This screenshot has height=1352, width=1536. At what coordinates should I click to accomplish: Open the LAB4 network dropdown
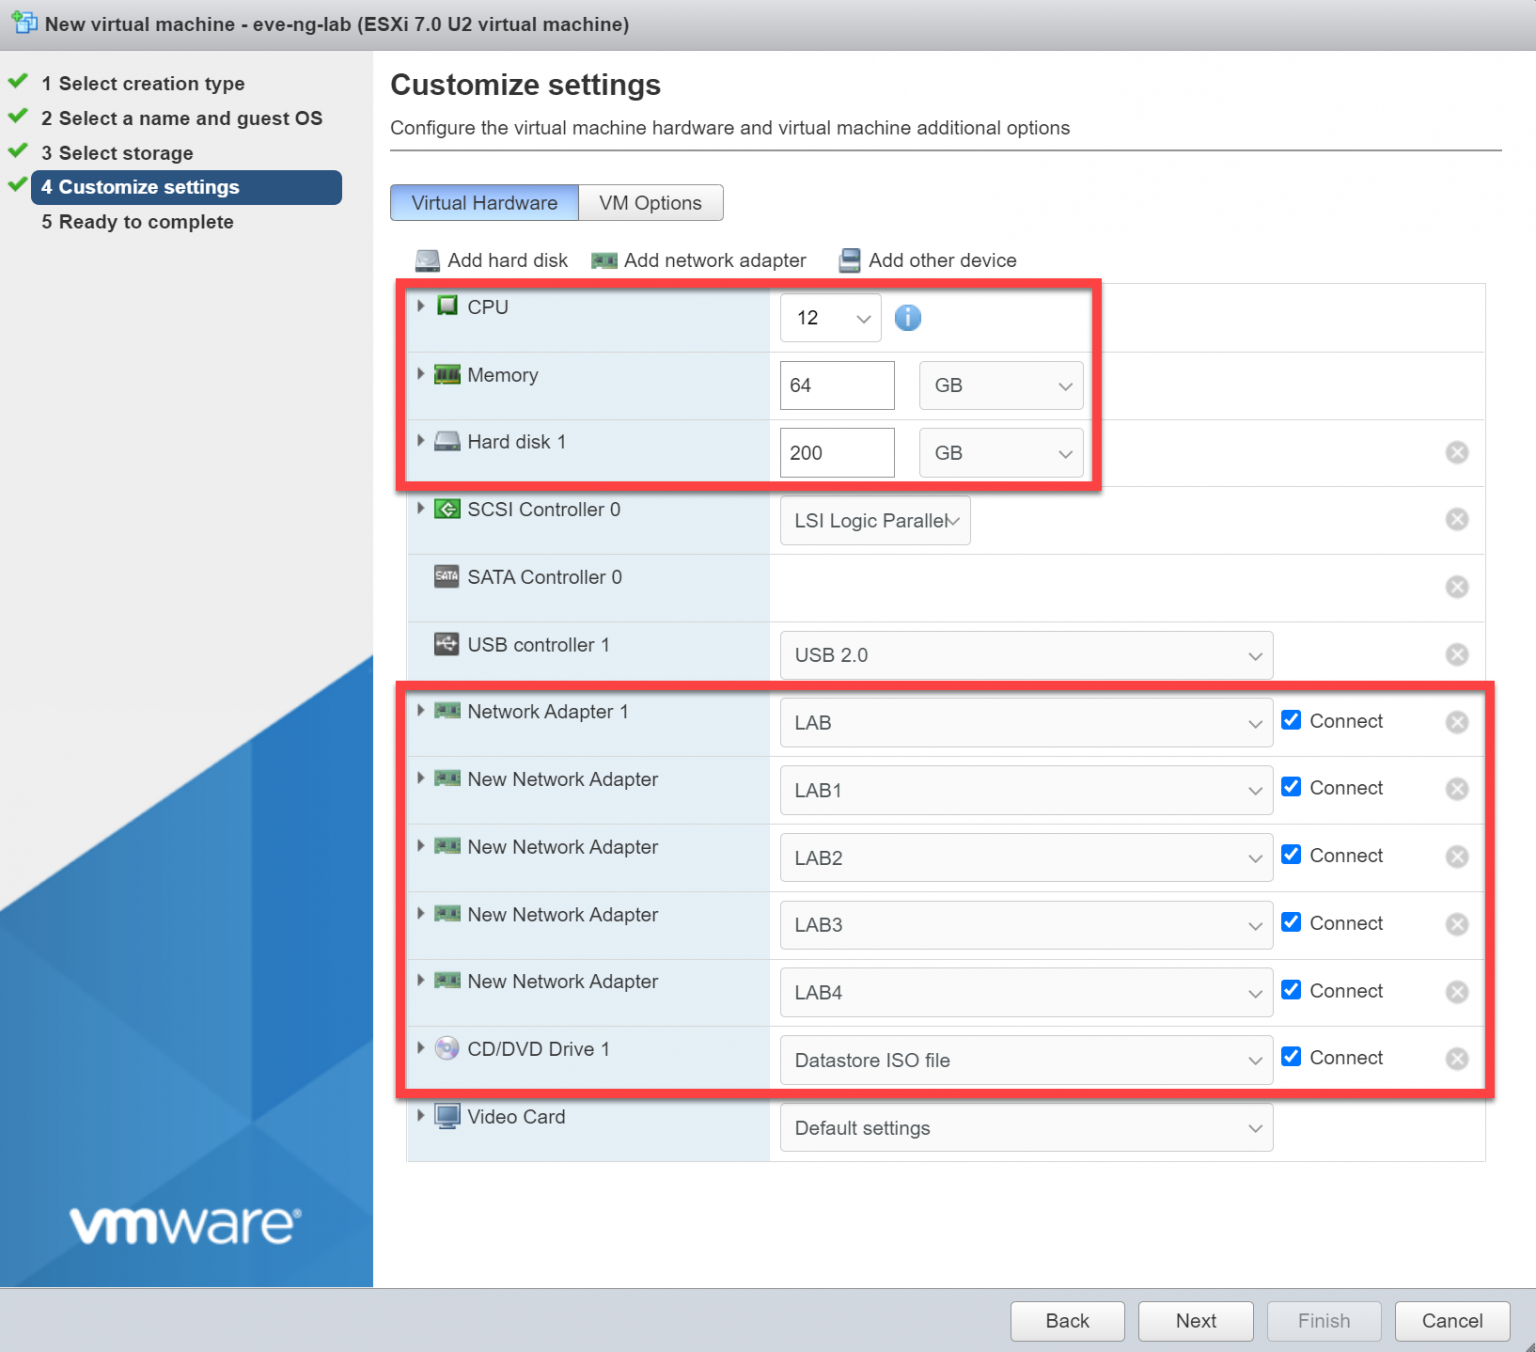(x=1026, y=993)
